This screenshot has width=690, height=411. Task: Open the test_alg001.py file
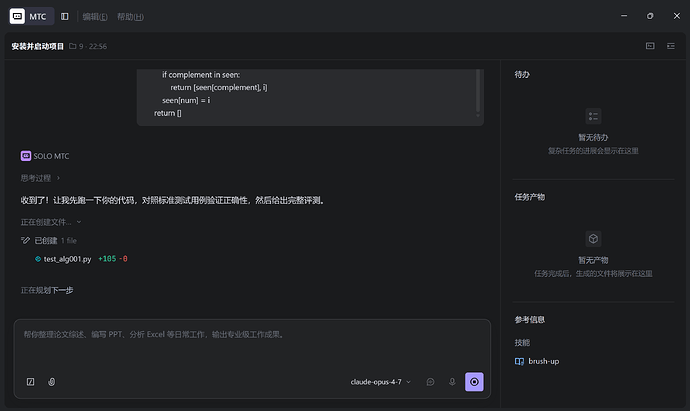coord(67,259)
